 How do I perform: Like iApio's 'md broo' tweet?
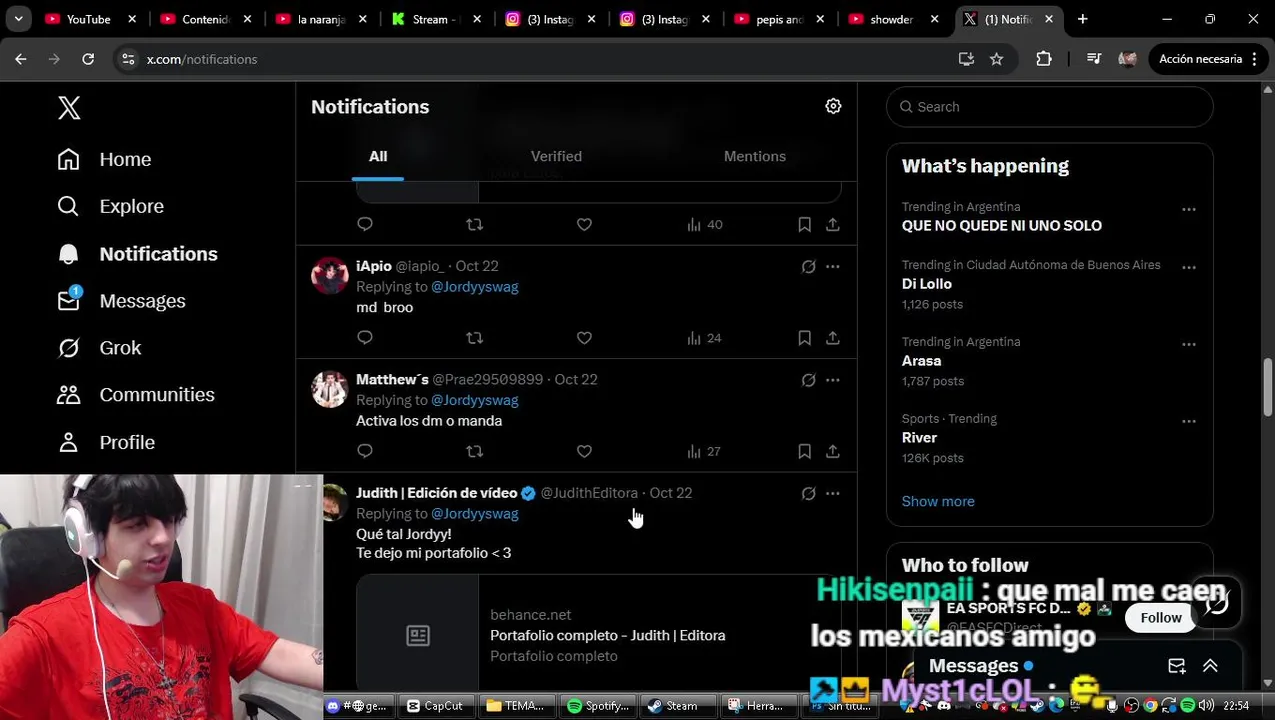tap(584, 338)
